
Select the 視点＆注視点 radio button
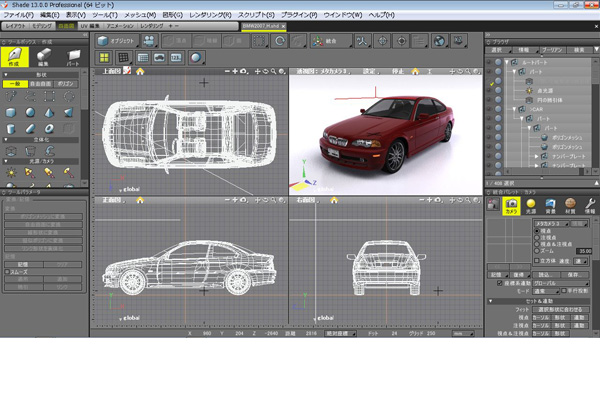pos(537,244)
